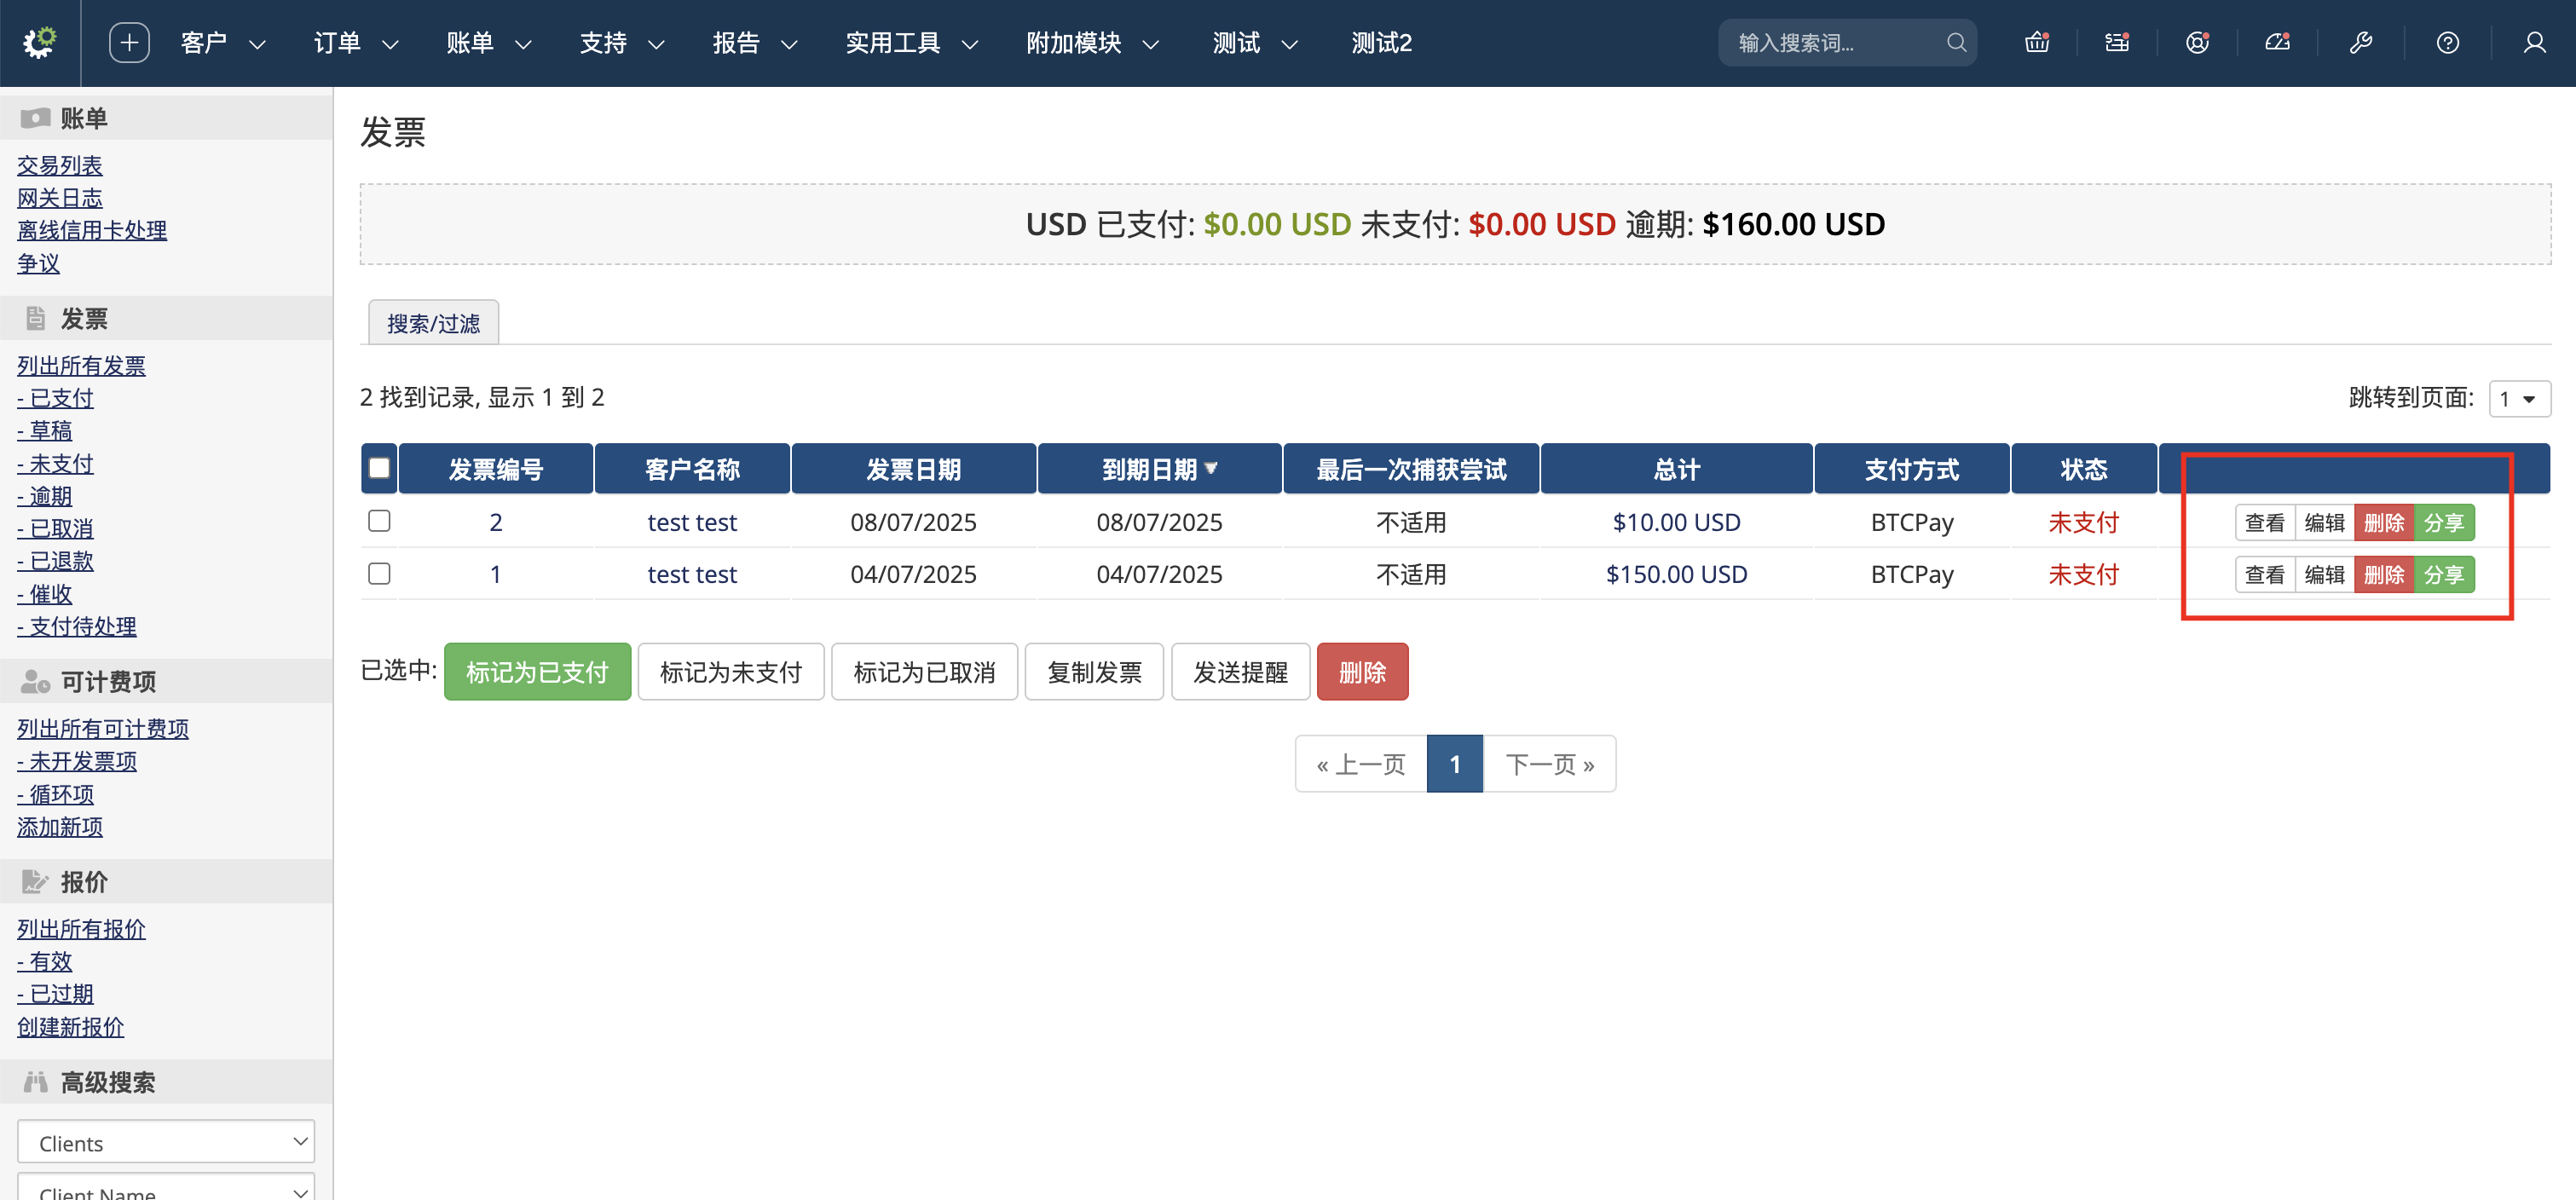Open the overdue invoices notification icon

coord(2117,42)
